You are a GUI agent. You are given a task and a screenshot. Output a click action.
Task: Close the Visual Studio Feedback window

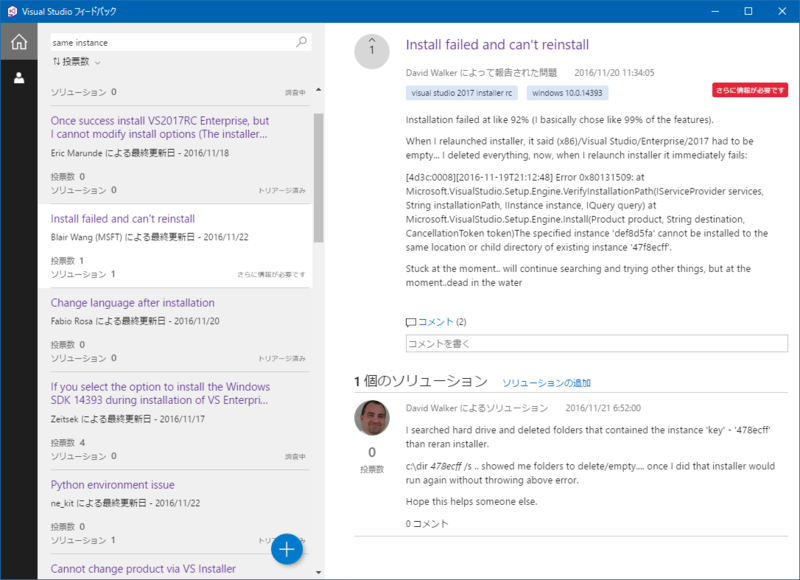pos(782,11)
